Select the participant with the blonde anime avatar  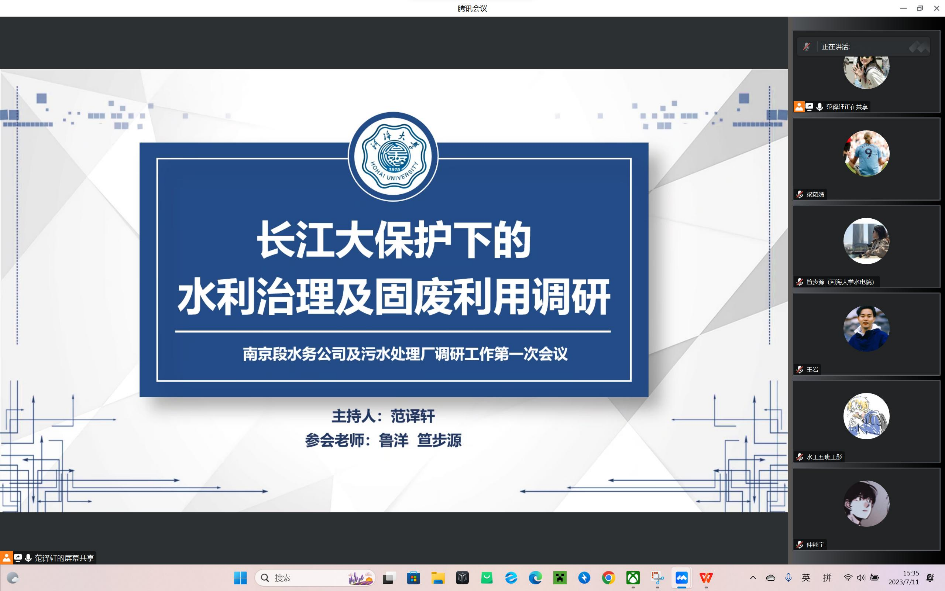[866, 416]
